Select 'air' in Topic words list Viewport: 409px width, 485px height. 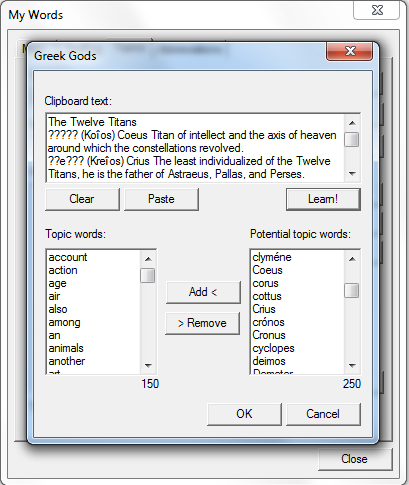tap(93, 296)
